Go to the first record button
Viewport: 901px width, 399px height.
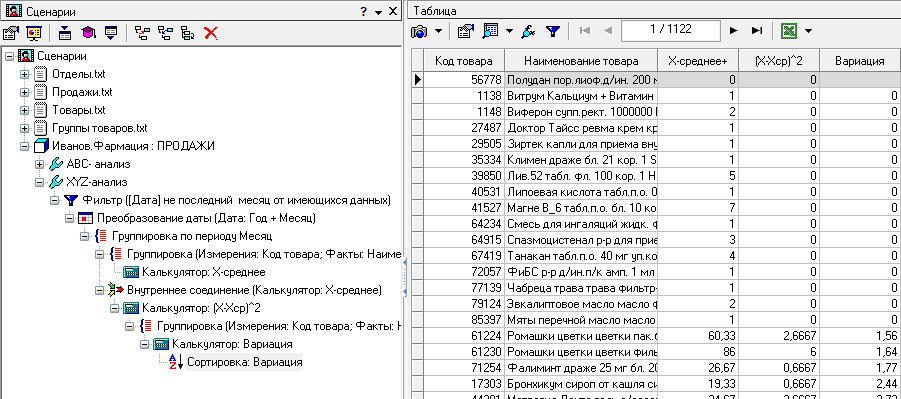[585, 31]
